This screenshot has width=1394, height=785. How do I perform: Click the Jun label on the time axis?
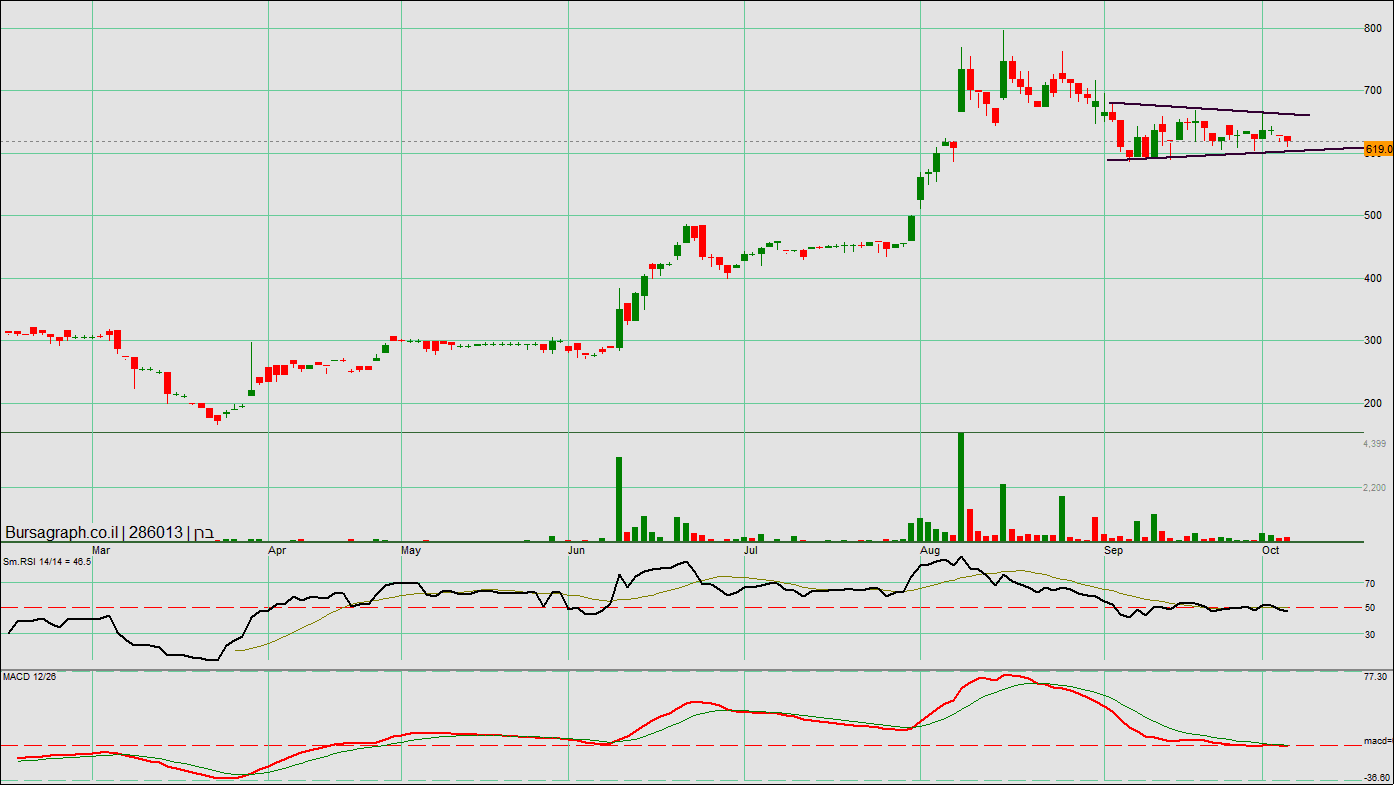(x=576, y=550)
